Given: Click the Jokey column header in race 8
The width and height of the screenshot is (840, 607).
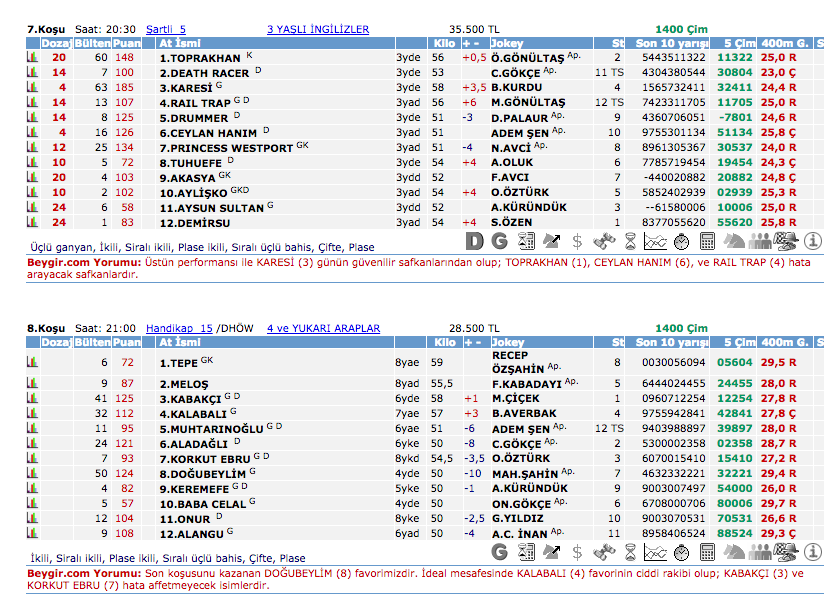Looking at the screenshot, I should pyautogui.click(x=507, y=342).
